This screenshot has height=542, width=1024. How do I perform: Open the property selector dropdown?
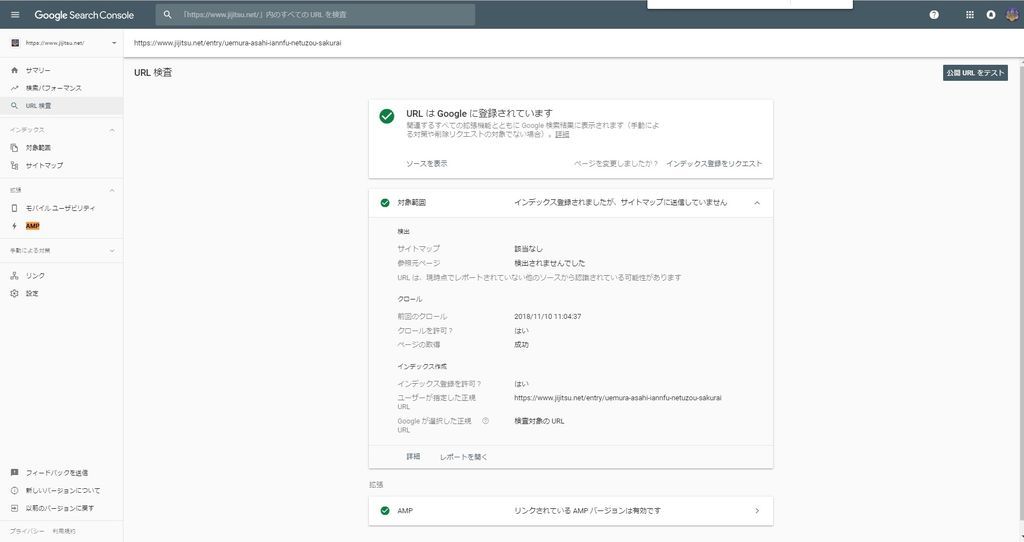click(114, 43)
